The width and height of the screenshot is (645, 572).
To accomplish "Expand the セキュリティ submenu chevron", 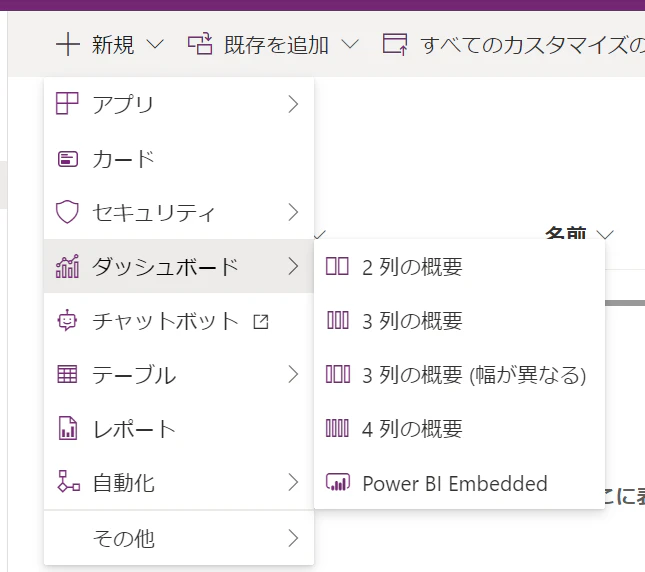I will (x=293, y=212).
